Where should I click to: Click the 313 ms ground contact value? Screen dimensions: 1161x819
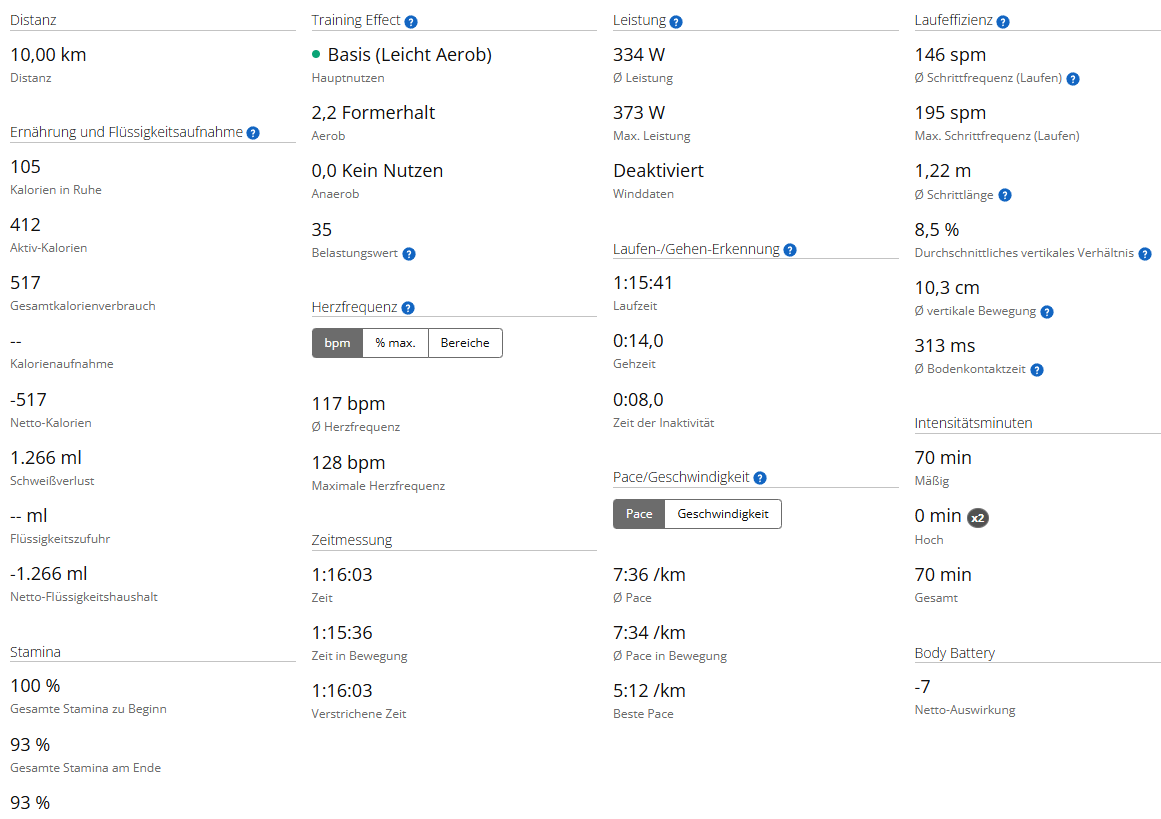945,346
